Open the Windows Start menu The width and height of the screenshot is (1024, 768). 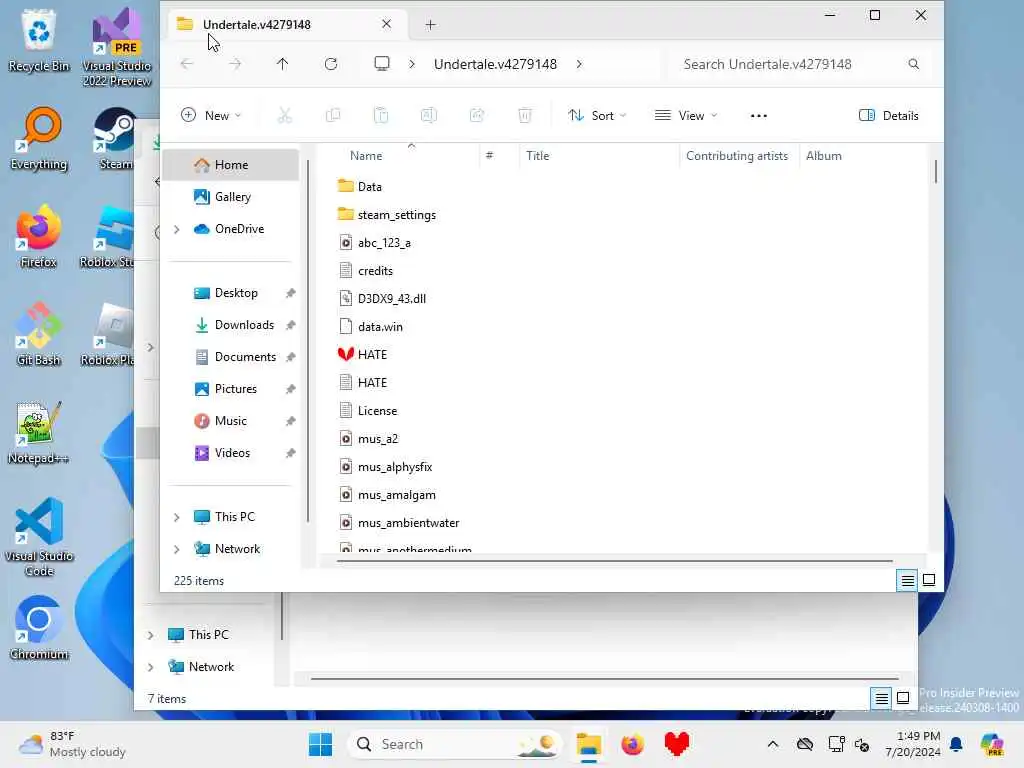pyautogui.click(x=320, y=744)
